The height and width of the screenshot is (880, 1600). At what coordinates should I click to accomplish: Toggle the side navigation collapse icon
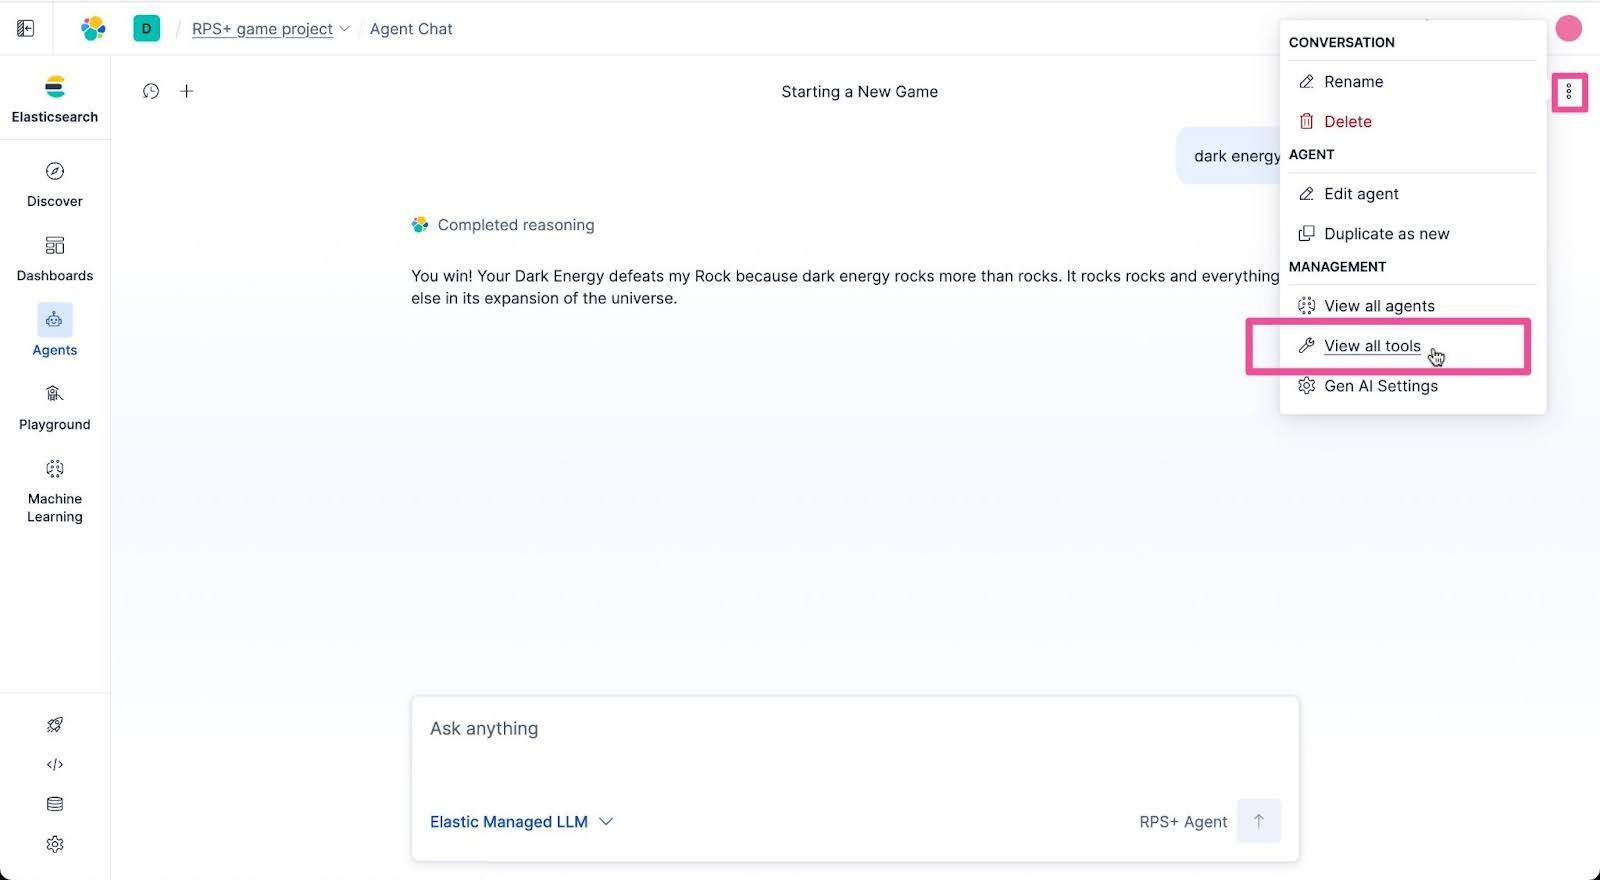[26, 29]
